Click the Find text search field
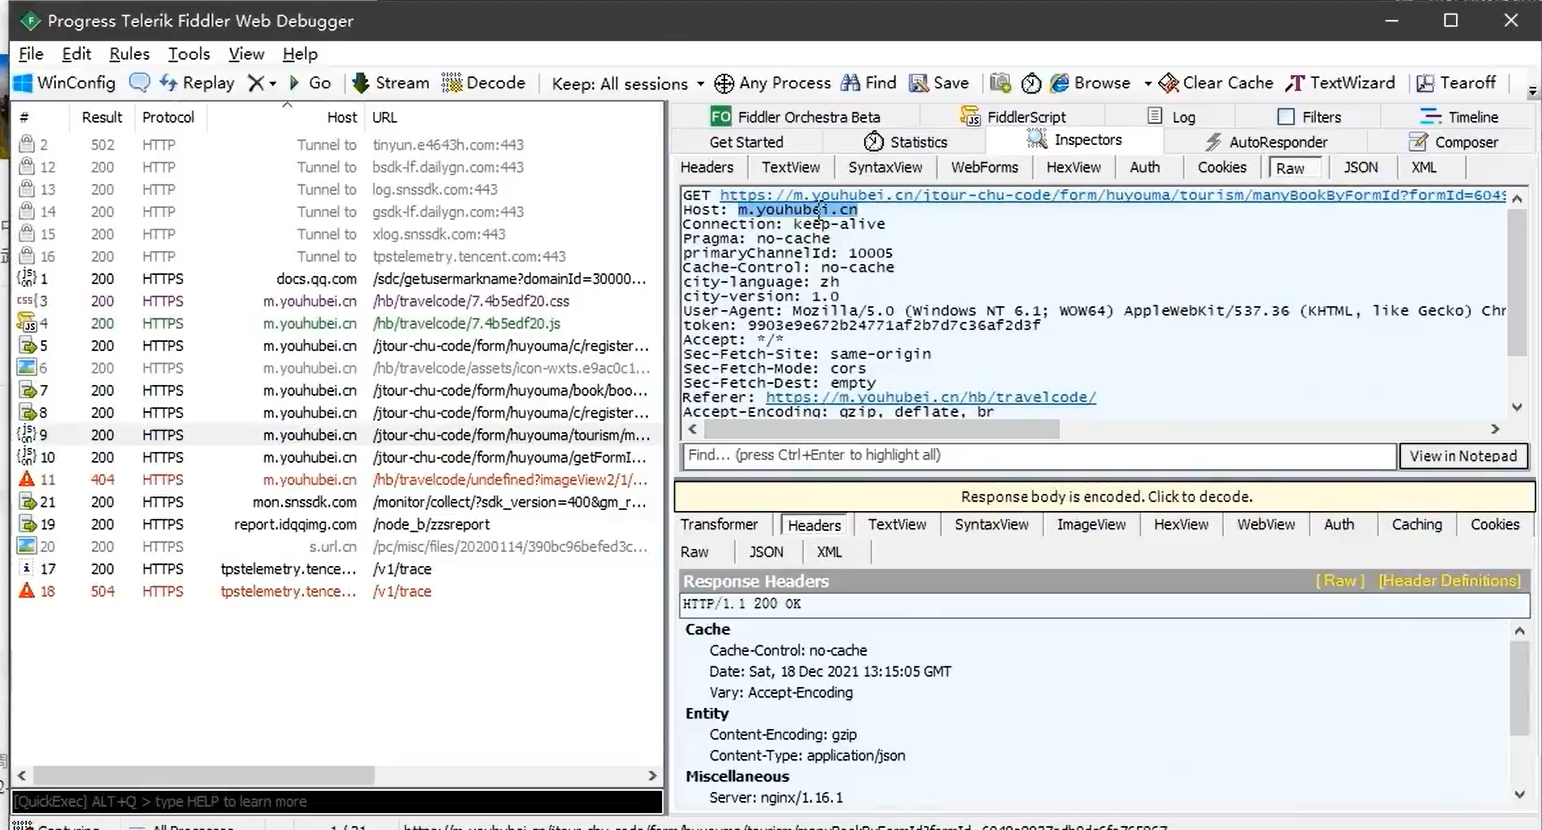The image size is (1542, 830). (x=1040, y=456)
